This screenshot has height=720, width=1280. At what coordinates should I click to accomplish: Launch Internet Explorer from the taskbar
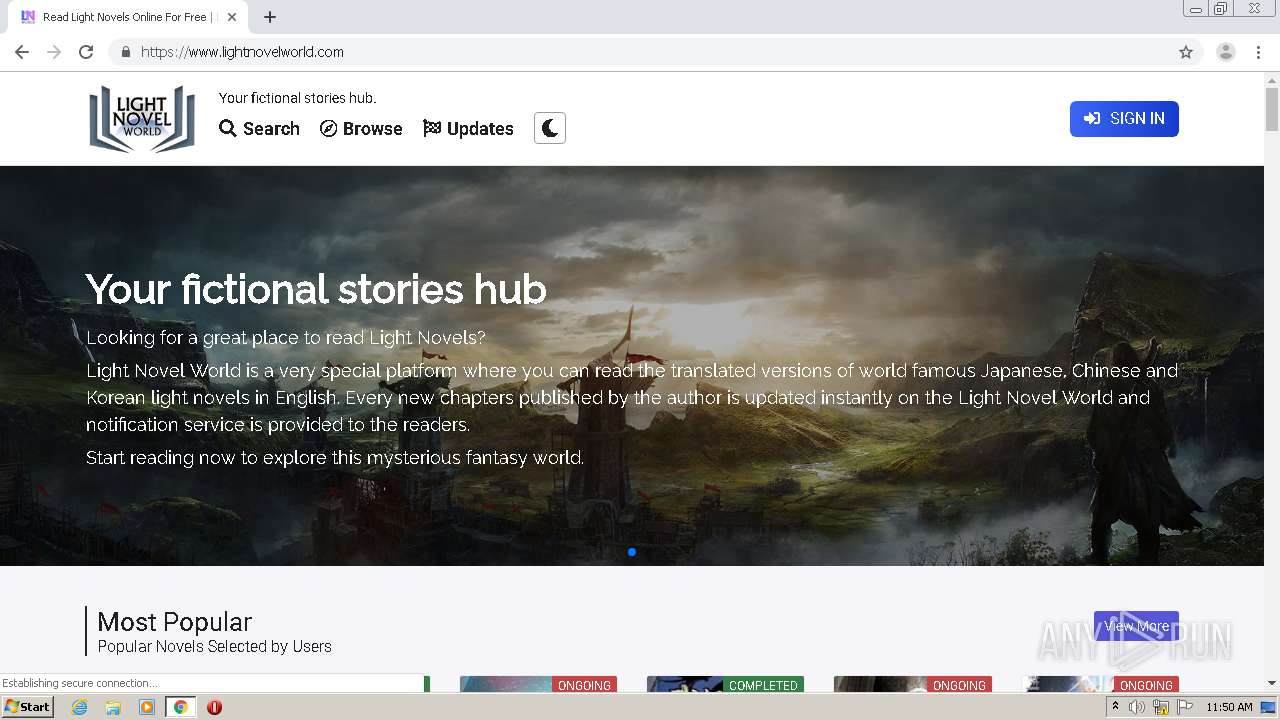click(79, 707)
